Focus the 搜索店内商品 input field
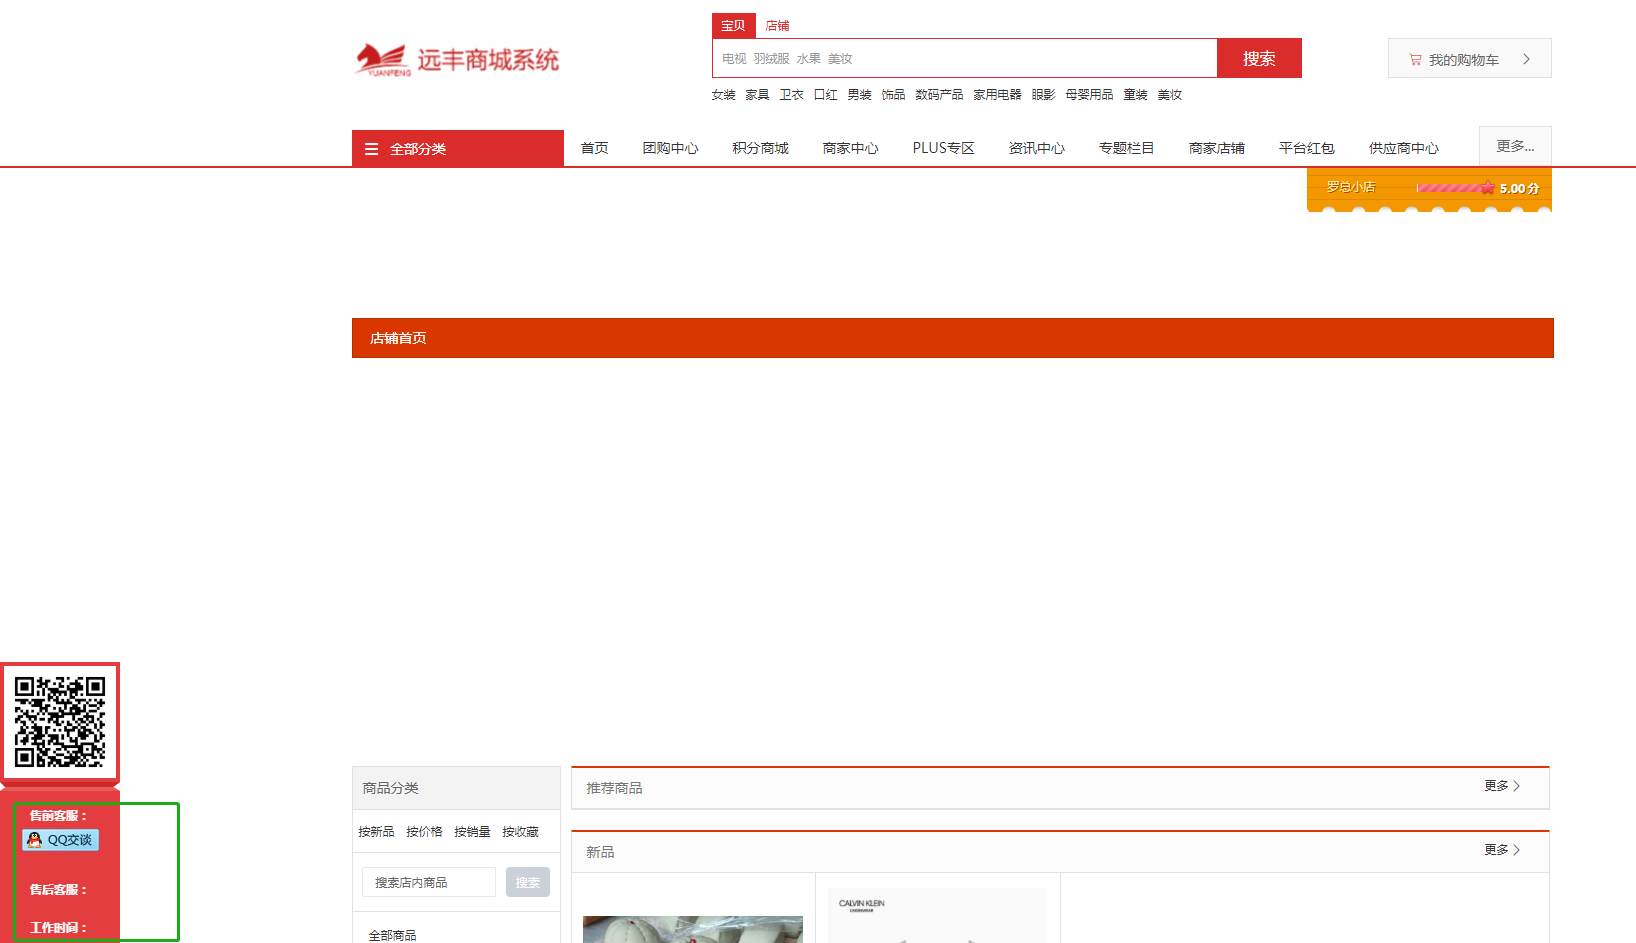 [x=429, y=882]
